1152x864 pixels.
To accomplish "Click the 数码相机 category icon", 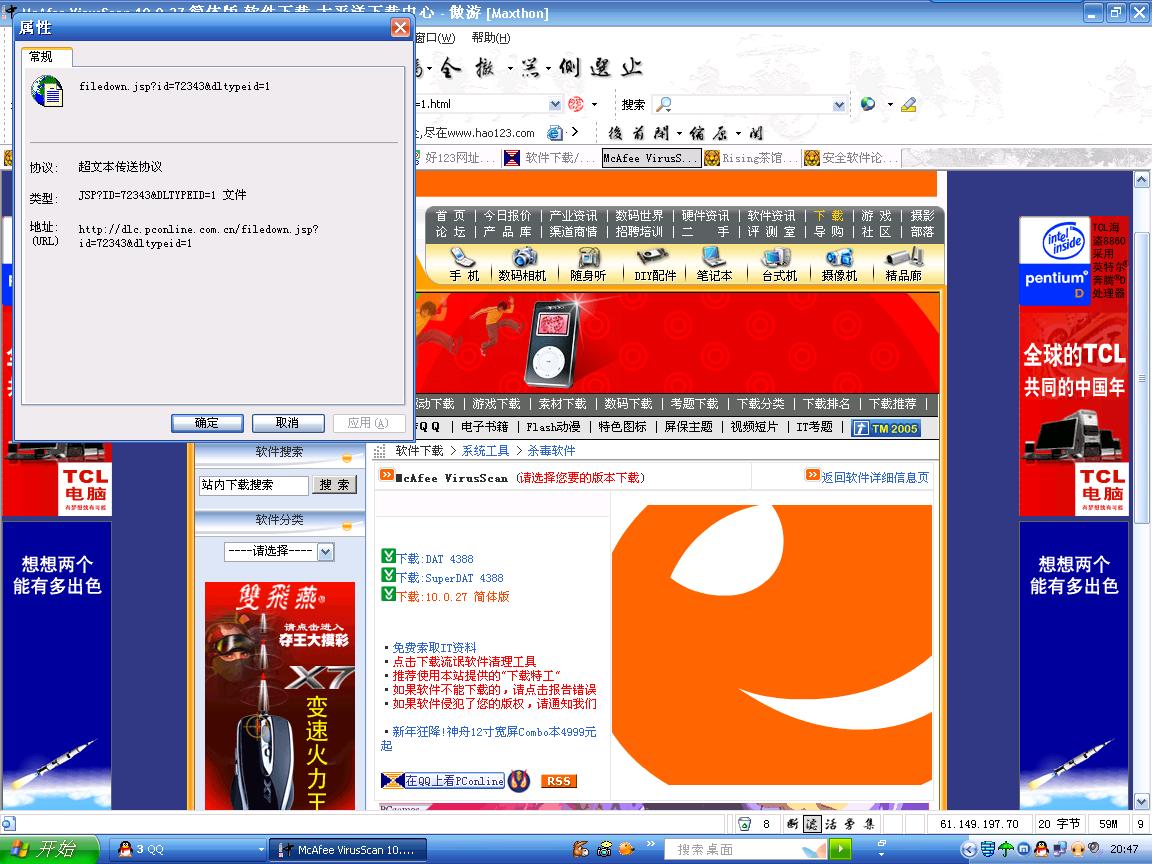I will 522,264.
